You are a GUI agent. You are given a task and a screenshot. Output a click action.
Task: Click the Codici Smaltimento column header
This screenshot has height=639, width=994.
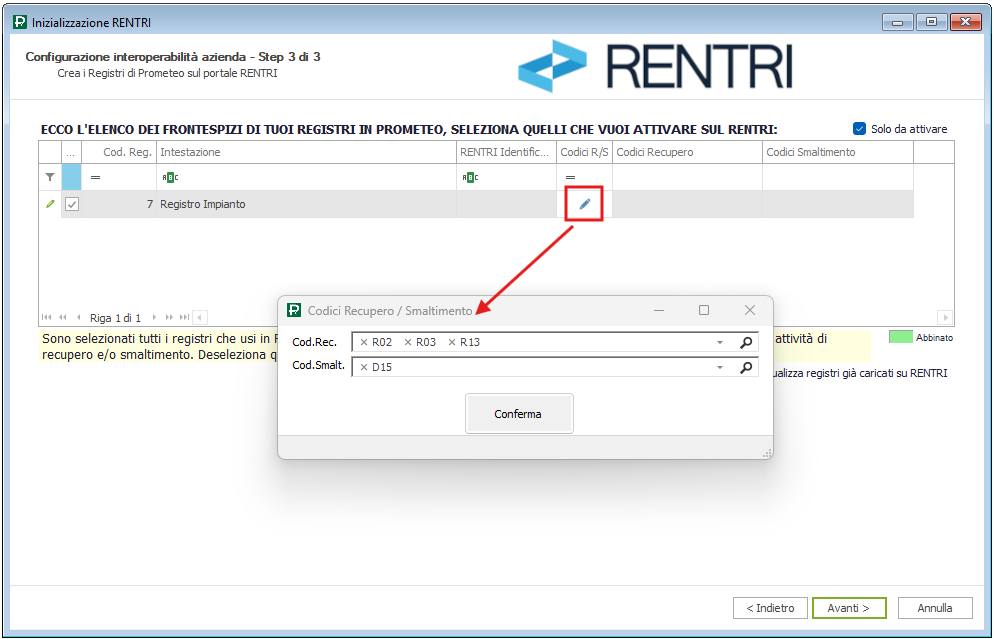[x=836, y=152]
